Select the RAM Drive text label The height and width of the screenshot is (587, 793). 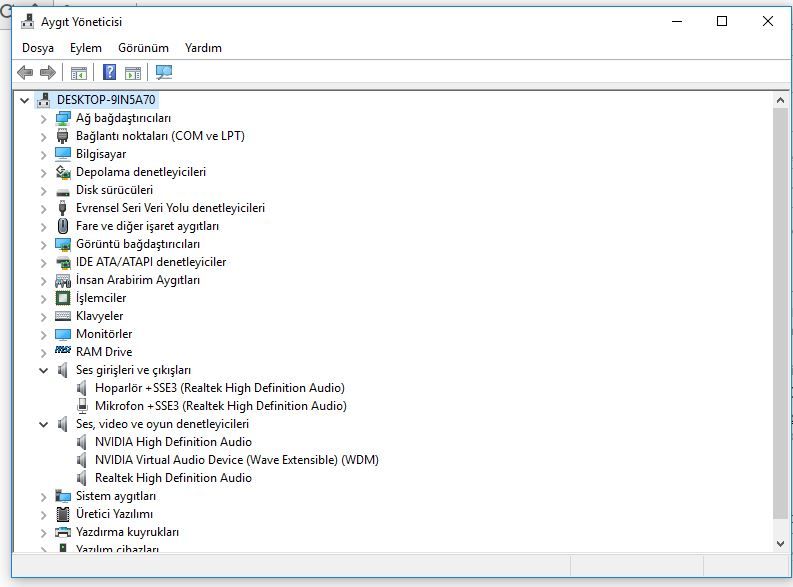click(104, 352)
